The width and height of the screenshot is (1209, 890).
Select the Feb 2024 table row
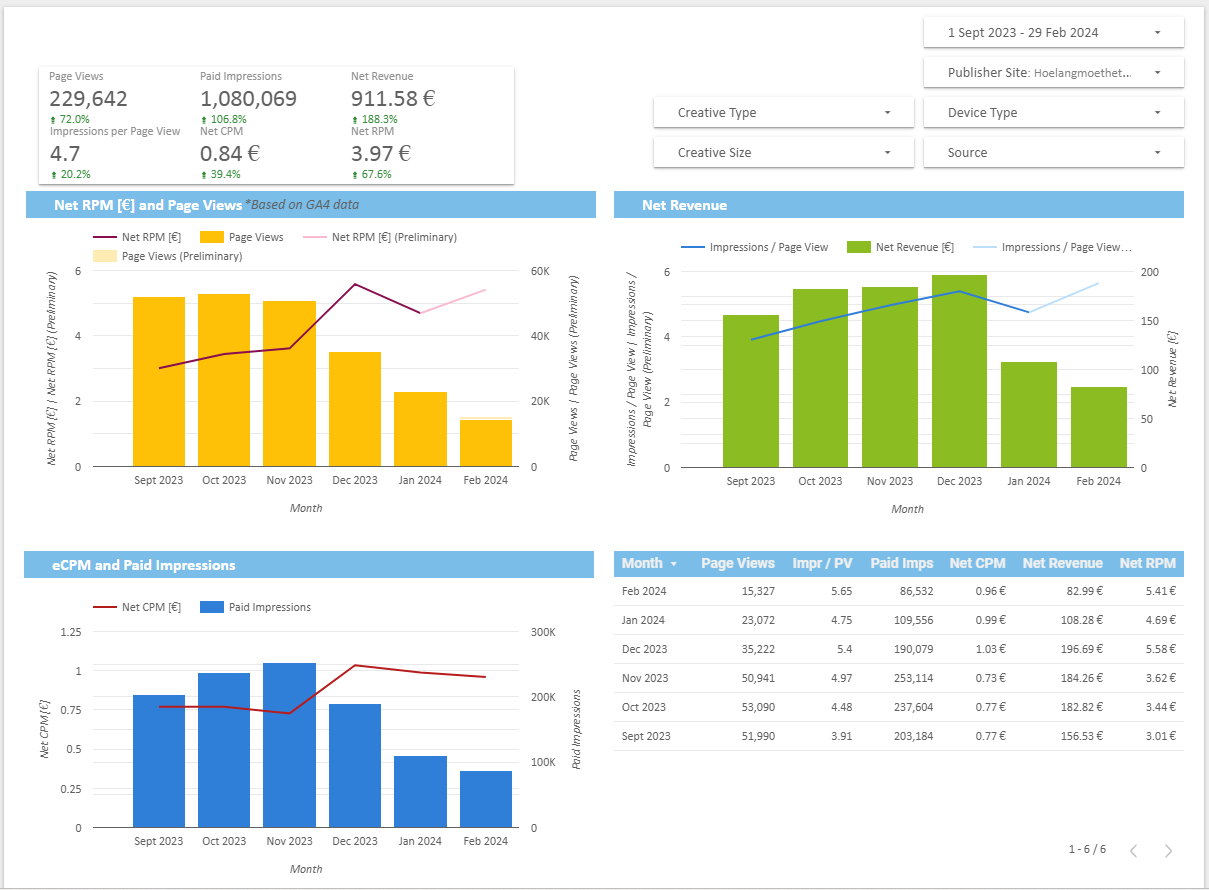[899, 591]
